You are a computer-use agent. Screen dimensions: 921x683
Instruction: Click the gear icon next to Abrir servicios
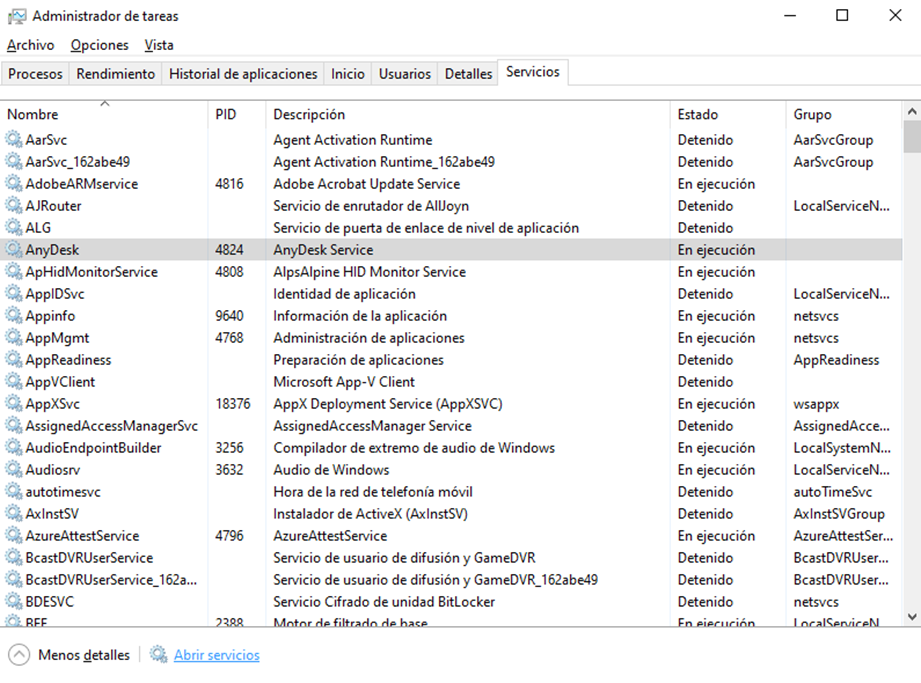pos(158,654)
